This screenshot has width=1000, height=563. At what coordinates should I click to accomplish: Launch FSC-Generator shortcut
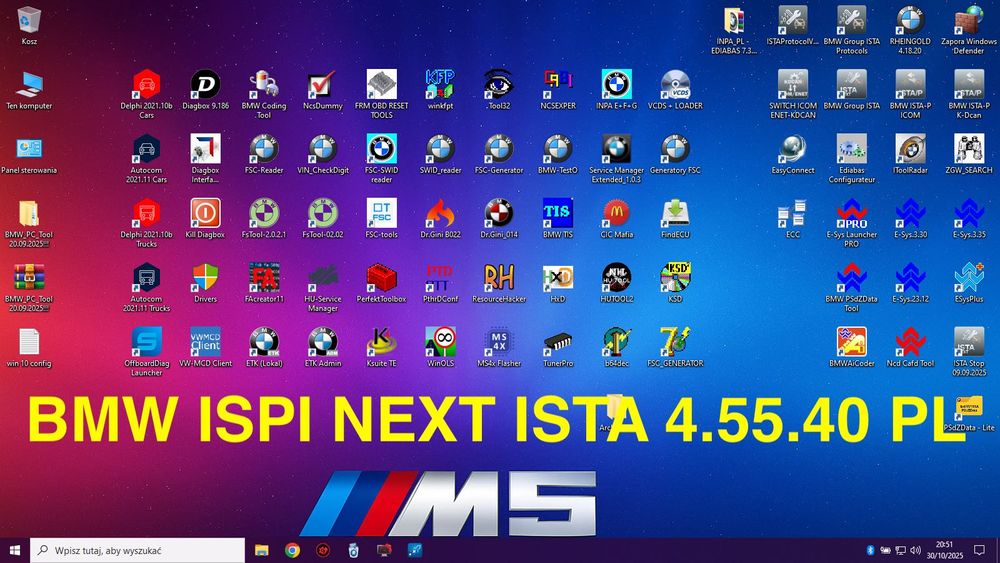click(499, 149)
